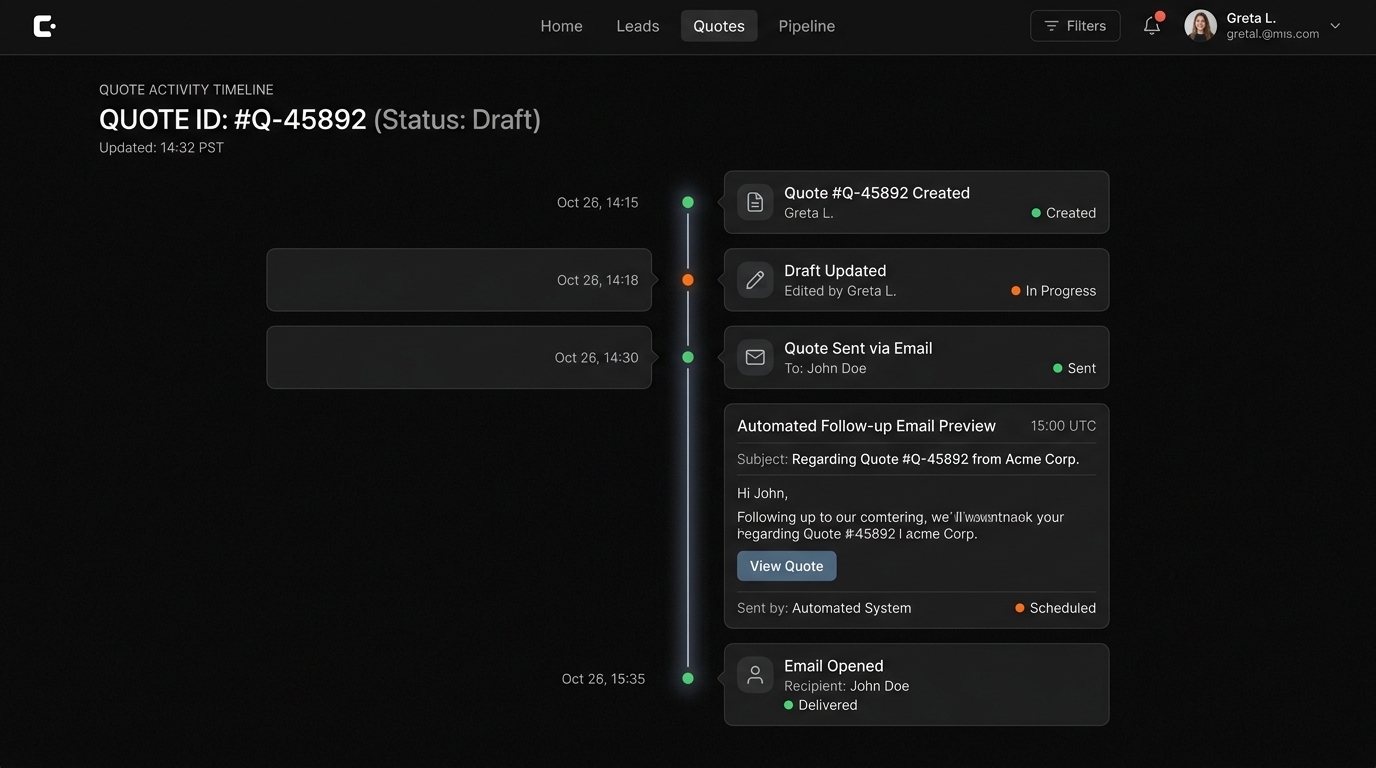The height and width of the screenshot is (768, 1376).
Task: Click the "Oct 26, 14:15" timestamp
Action: coord(597,202)
